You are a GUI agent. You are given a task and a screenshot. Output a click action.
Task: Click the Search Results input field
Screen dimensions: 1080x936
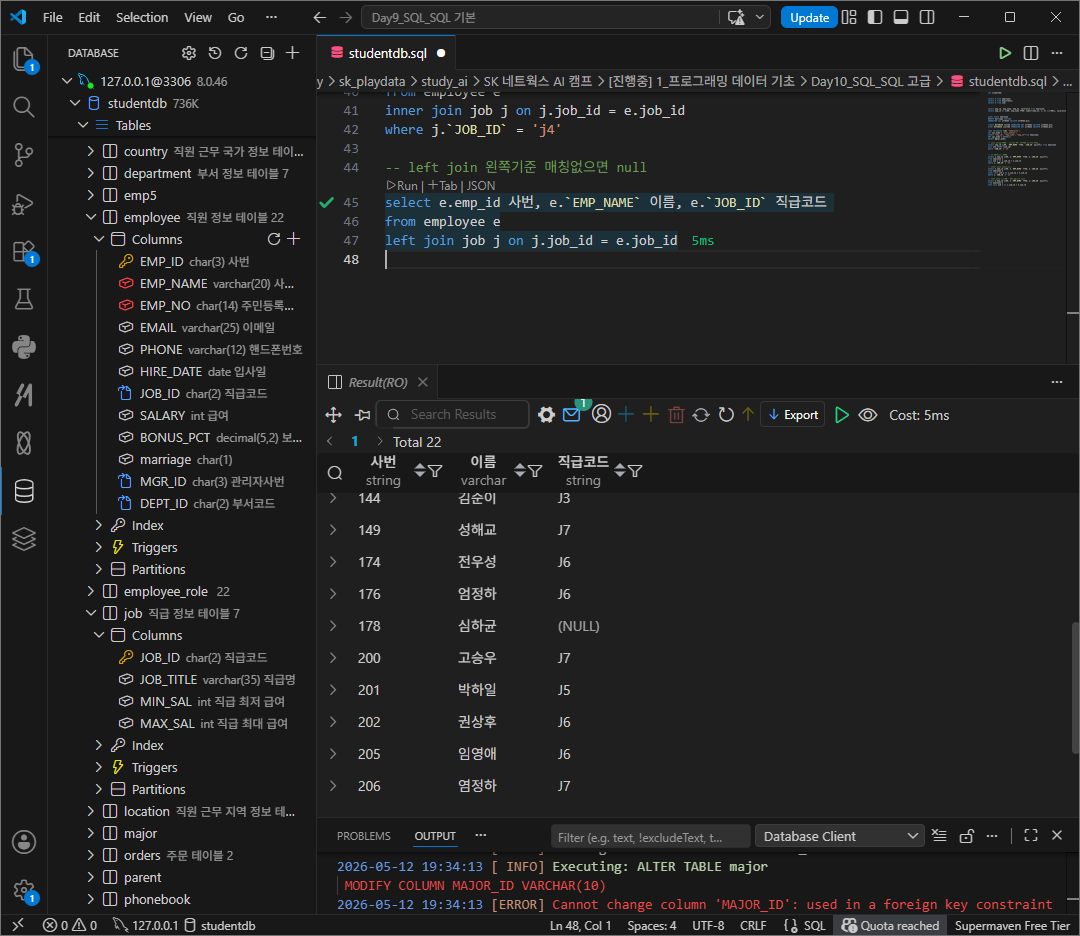coord(454,414)
